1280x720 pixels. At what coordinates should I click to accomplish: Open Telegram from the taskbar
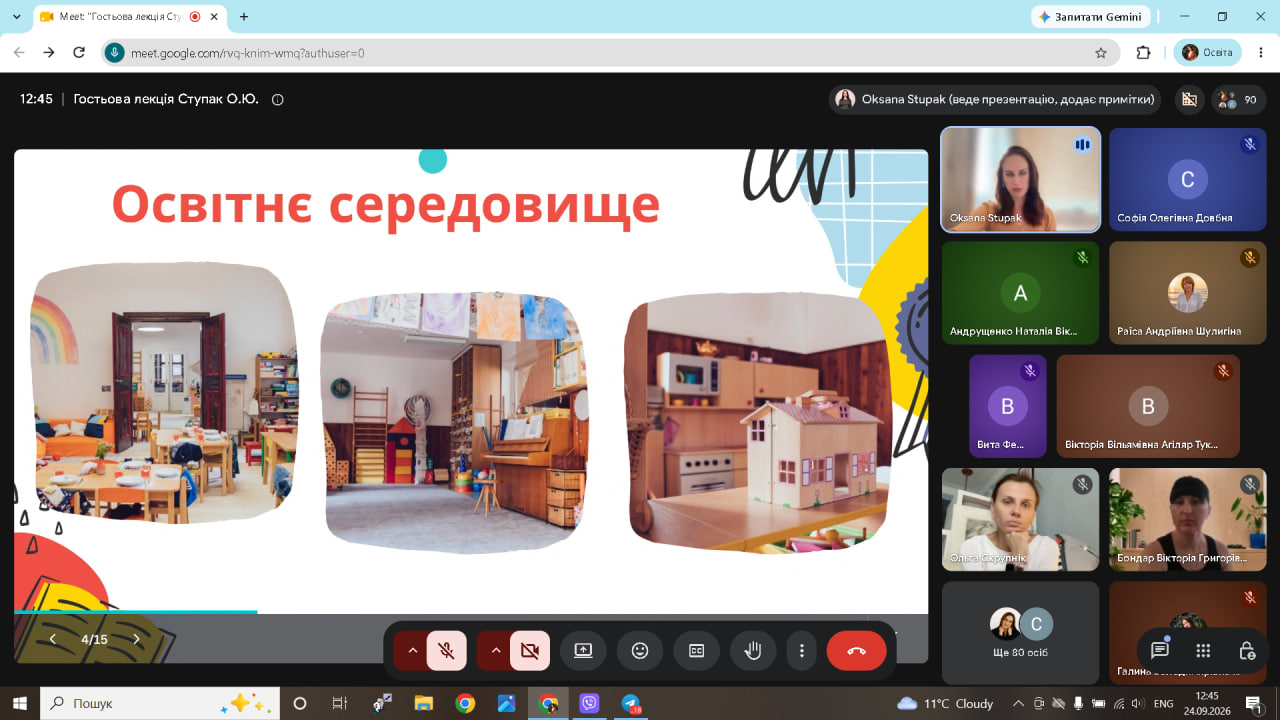[631, 704]
